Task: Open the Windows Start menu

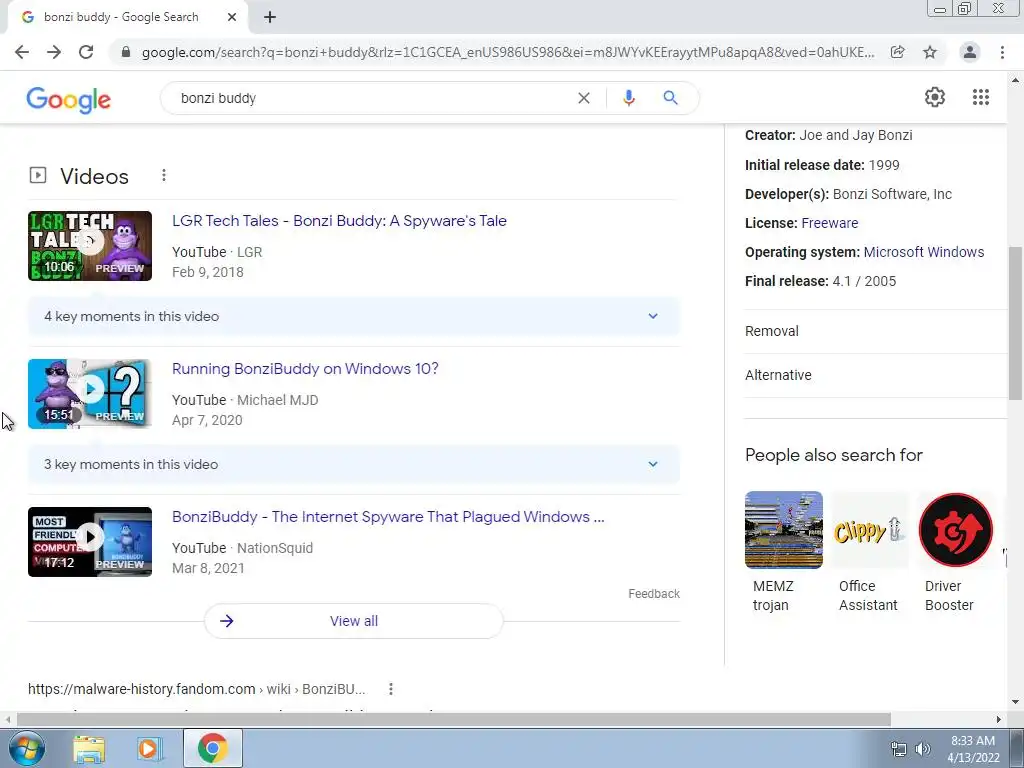Action: tap(25, 748)
